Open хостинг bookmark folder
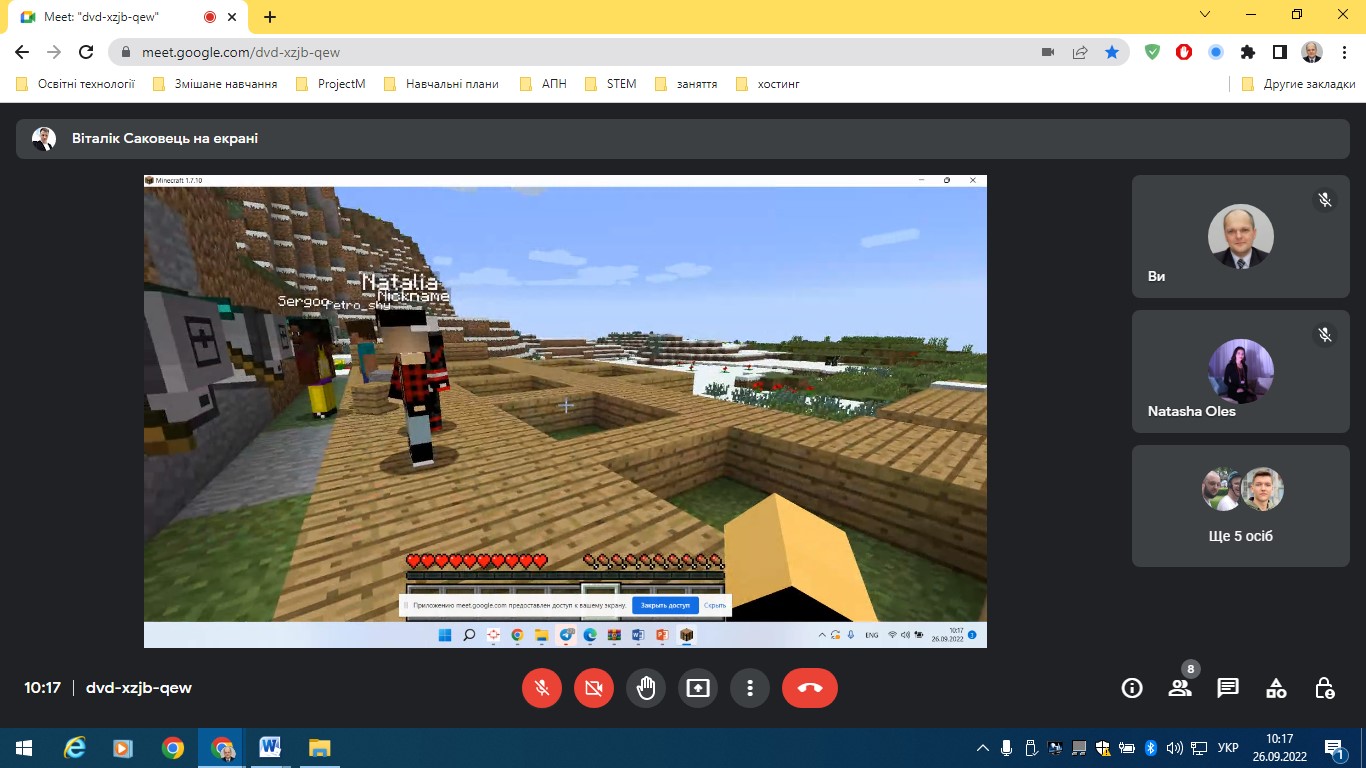Screen dimensions: 1366x768 767,84
